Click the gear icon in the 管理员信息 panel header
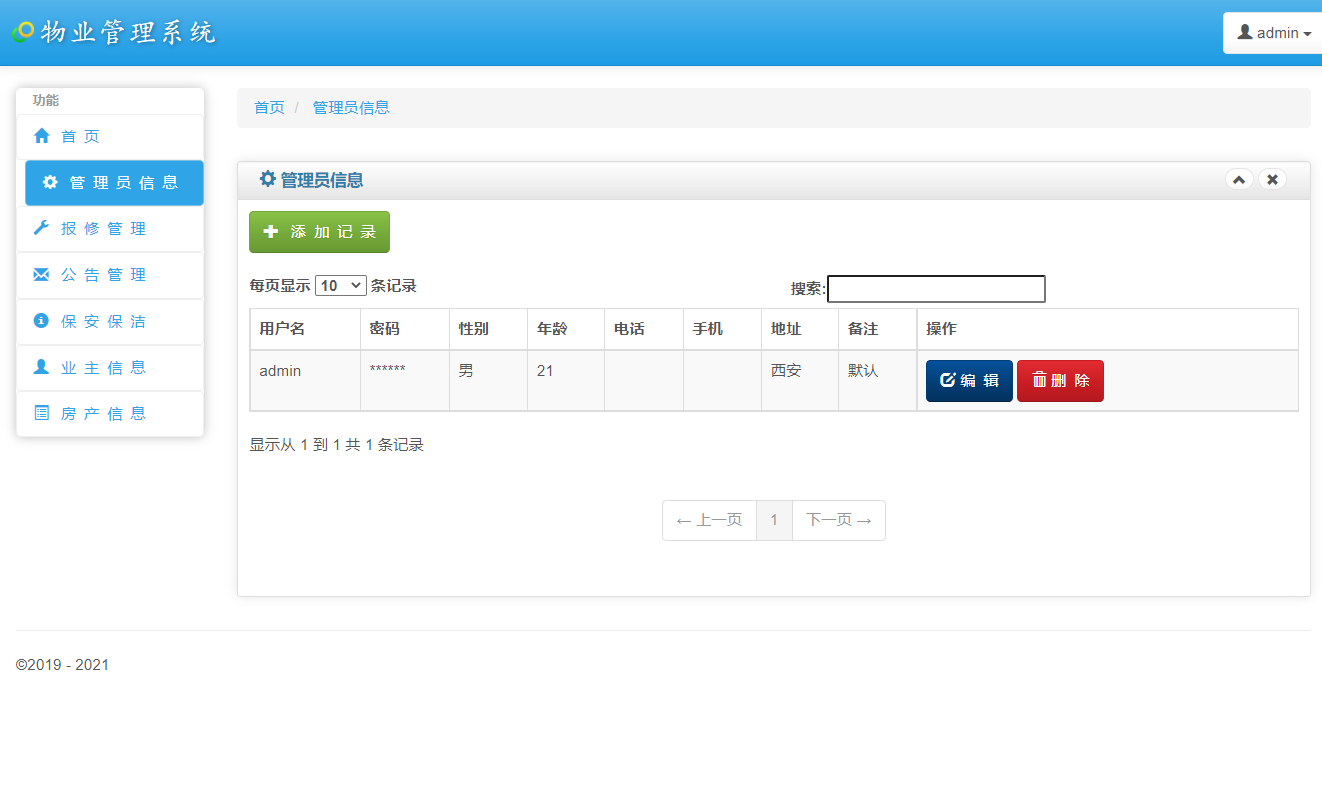Viewport: 1322px width, 788px height. click(267, 179)
